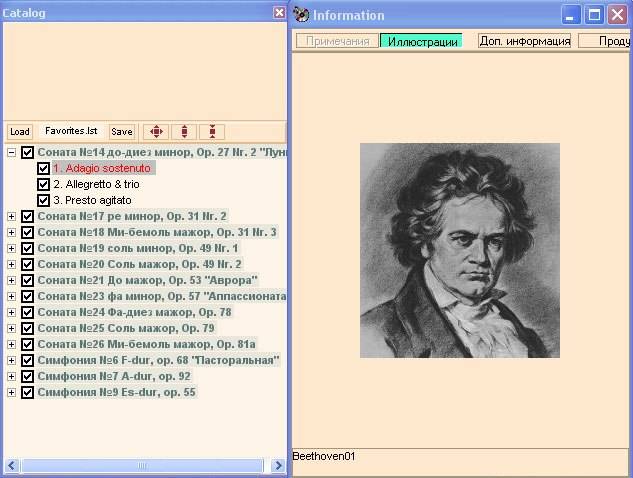Uncheck Соната №17 ре минор checkbox
The height and width of the screenshot is (478, 633).
[27, 216]
